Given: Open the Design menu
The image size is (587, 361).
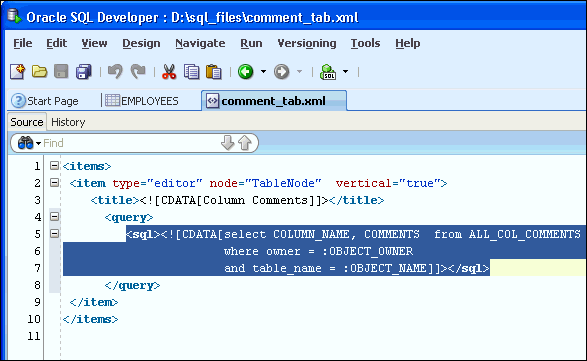Looking at the screenshot, I should click(x=141, y=43).
